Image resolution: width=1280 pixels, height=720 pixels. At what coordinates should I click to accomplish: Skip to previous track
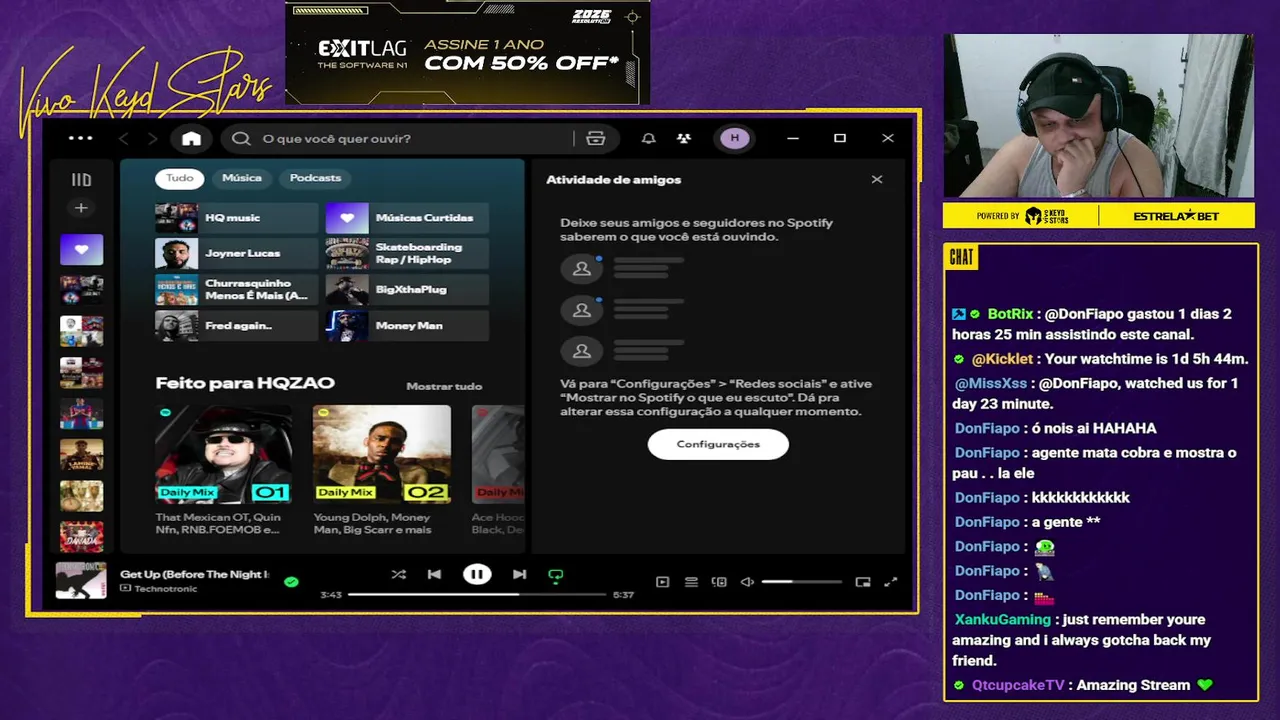coord(434,574)
